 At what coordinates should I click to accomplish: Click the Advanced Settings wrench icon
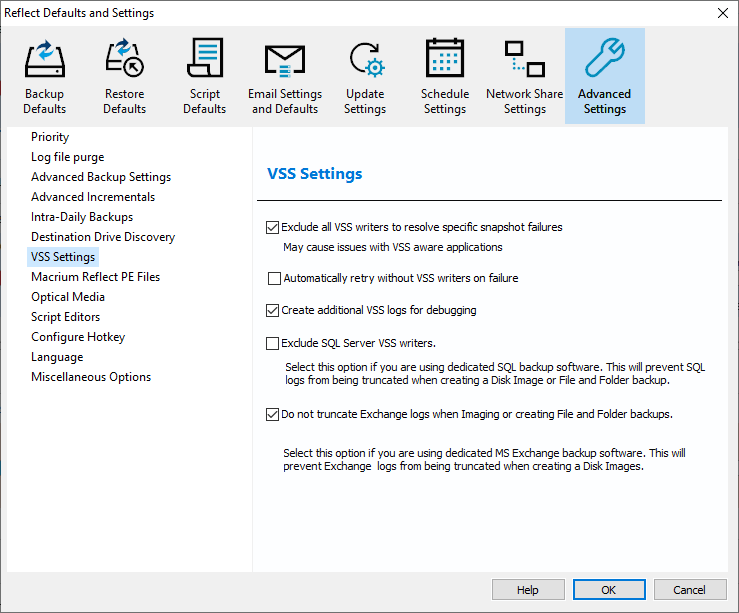point(605,60)
